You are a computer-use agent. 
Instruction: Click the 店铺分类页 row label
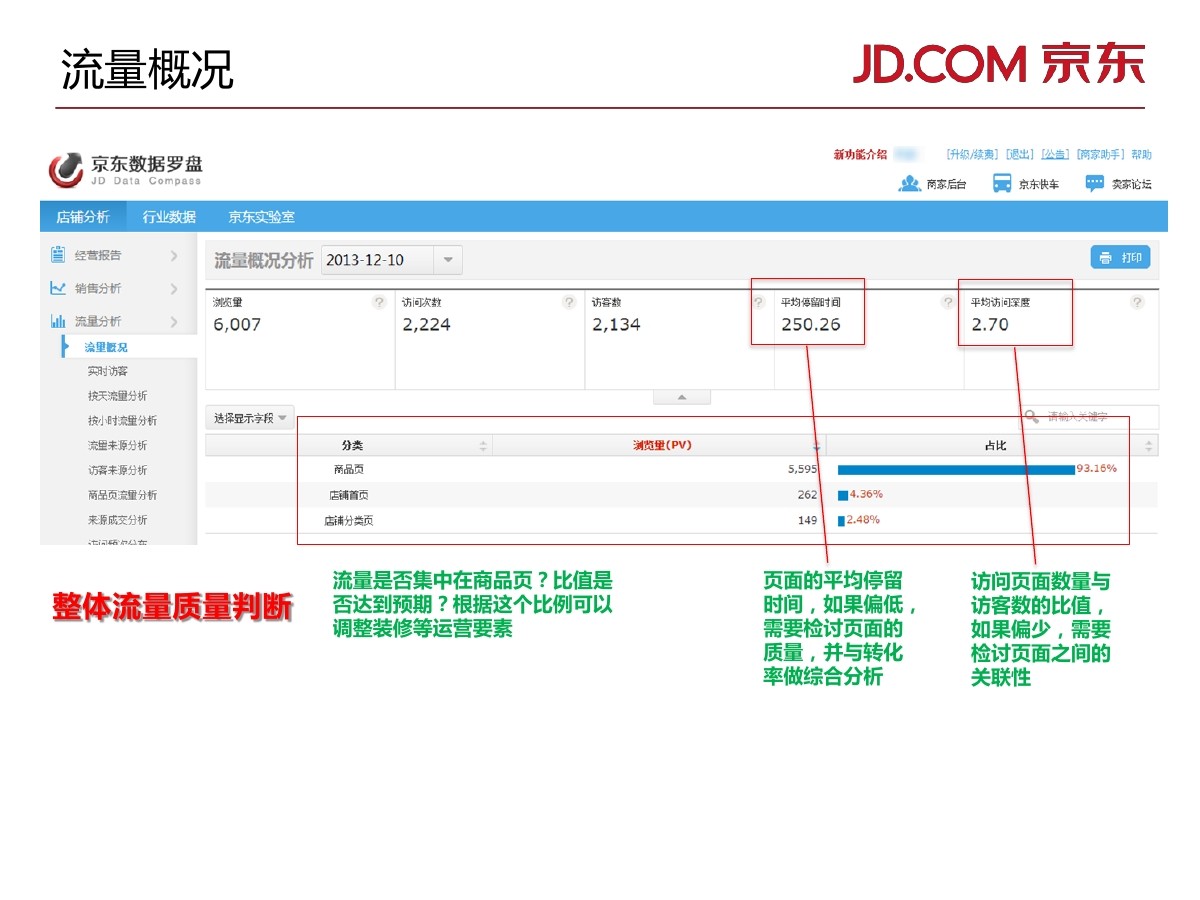pyautogui.click(x=349, y=521)
